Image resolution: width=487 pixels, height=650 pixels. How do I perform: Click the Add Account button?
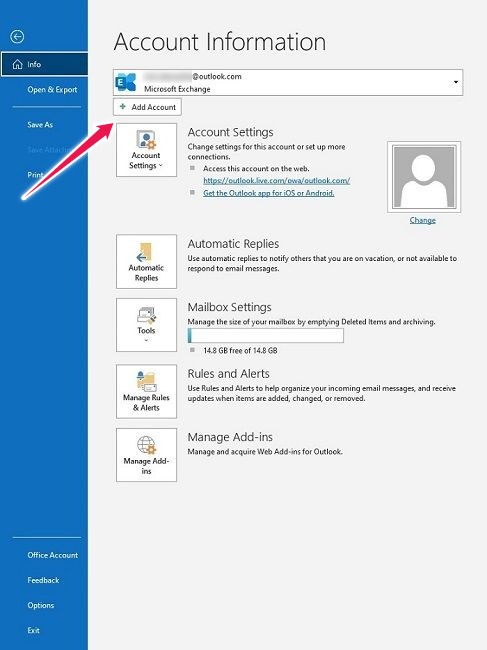tap(147, 107)
